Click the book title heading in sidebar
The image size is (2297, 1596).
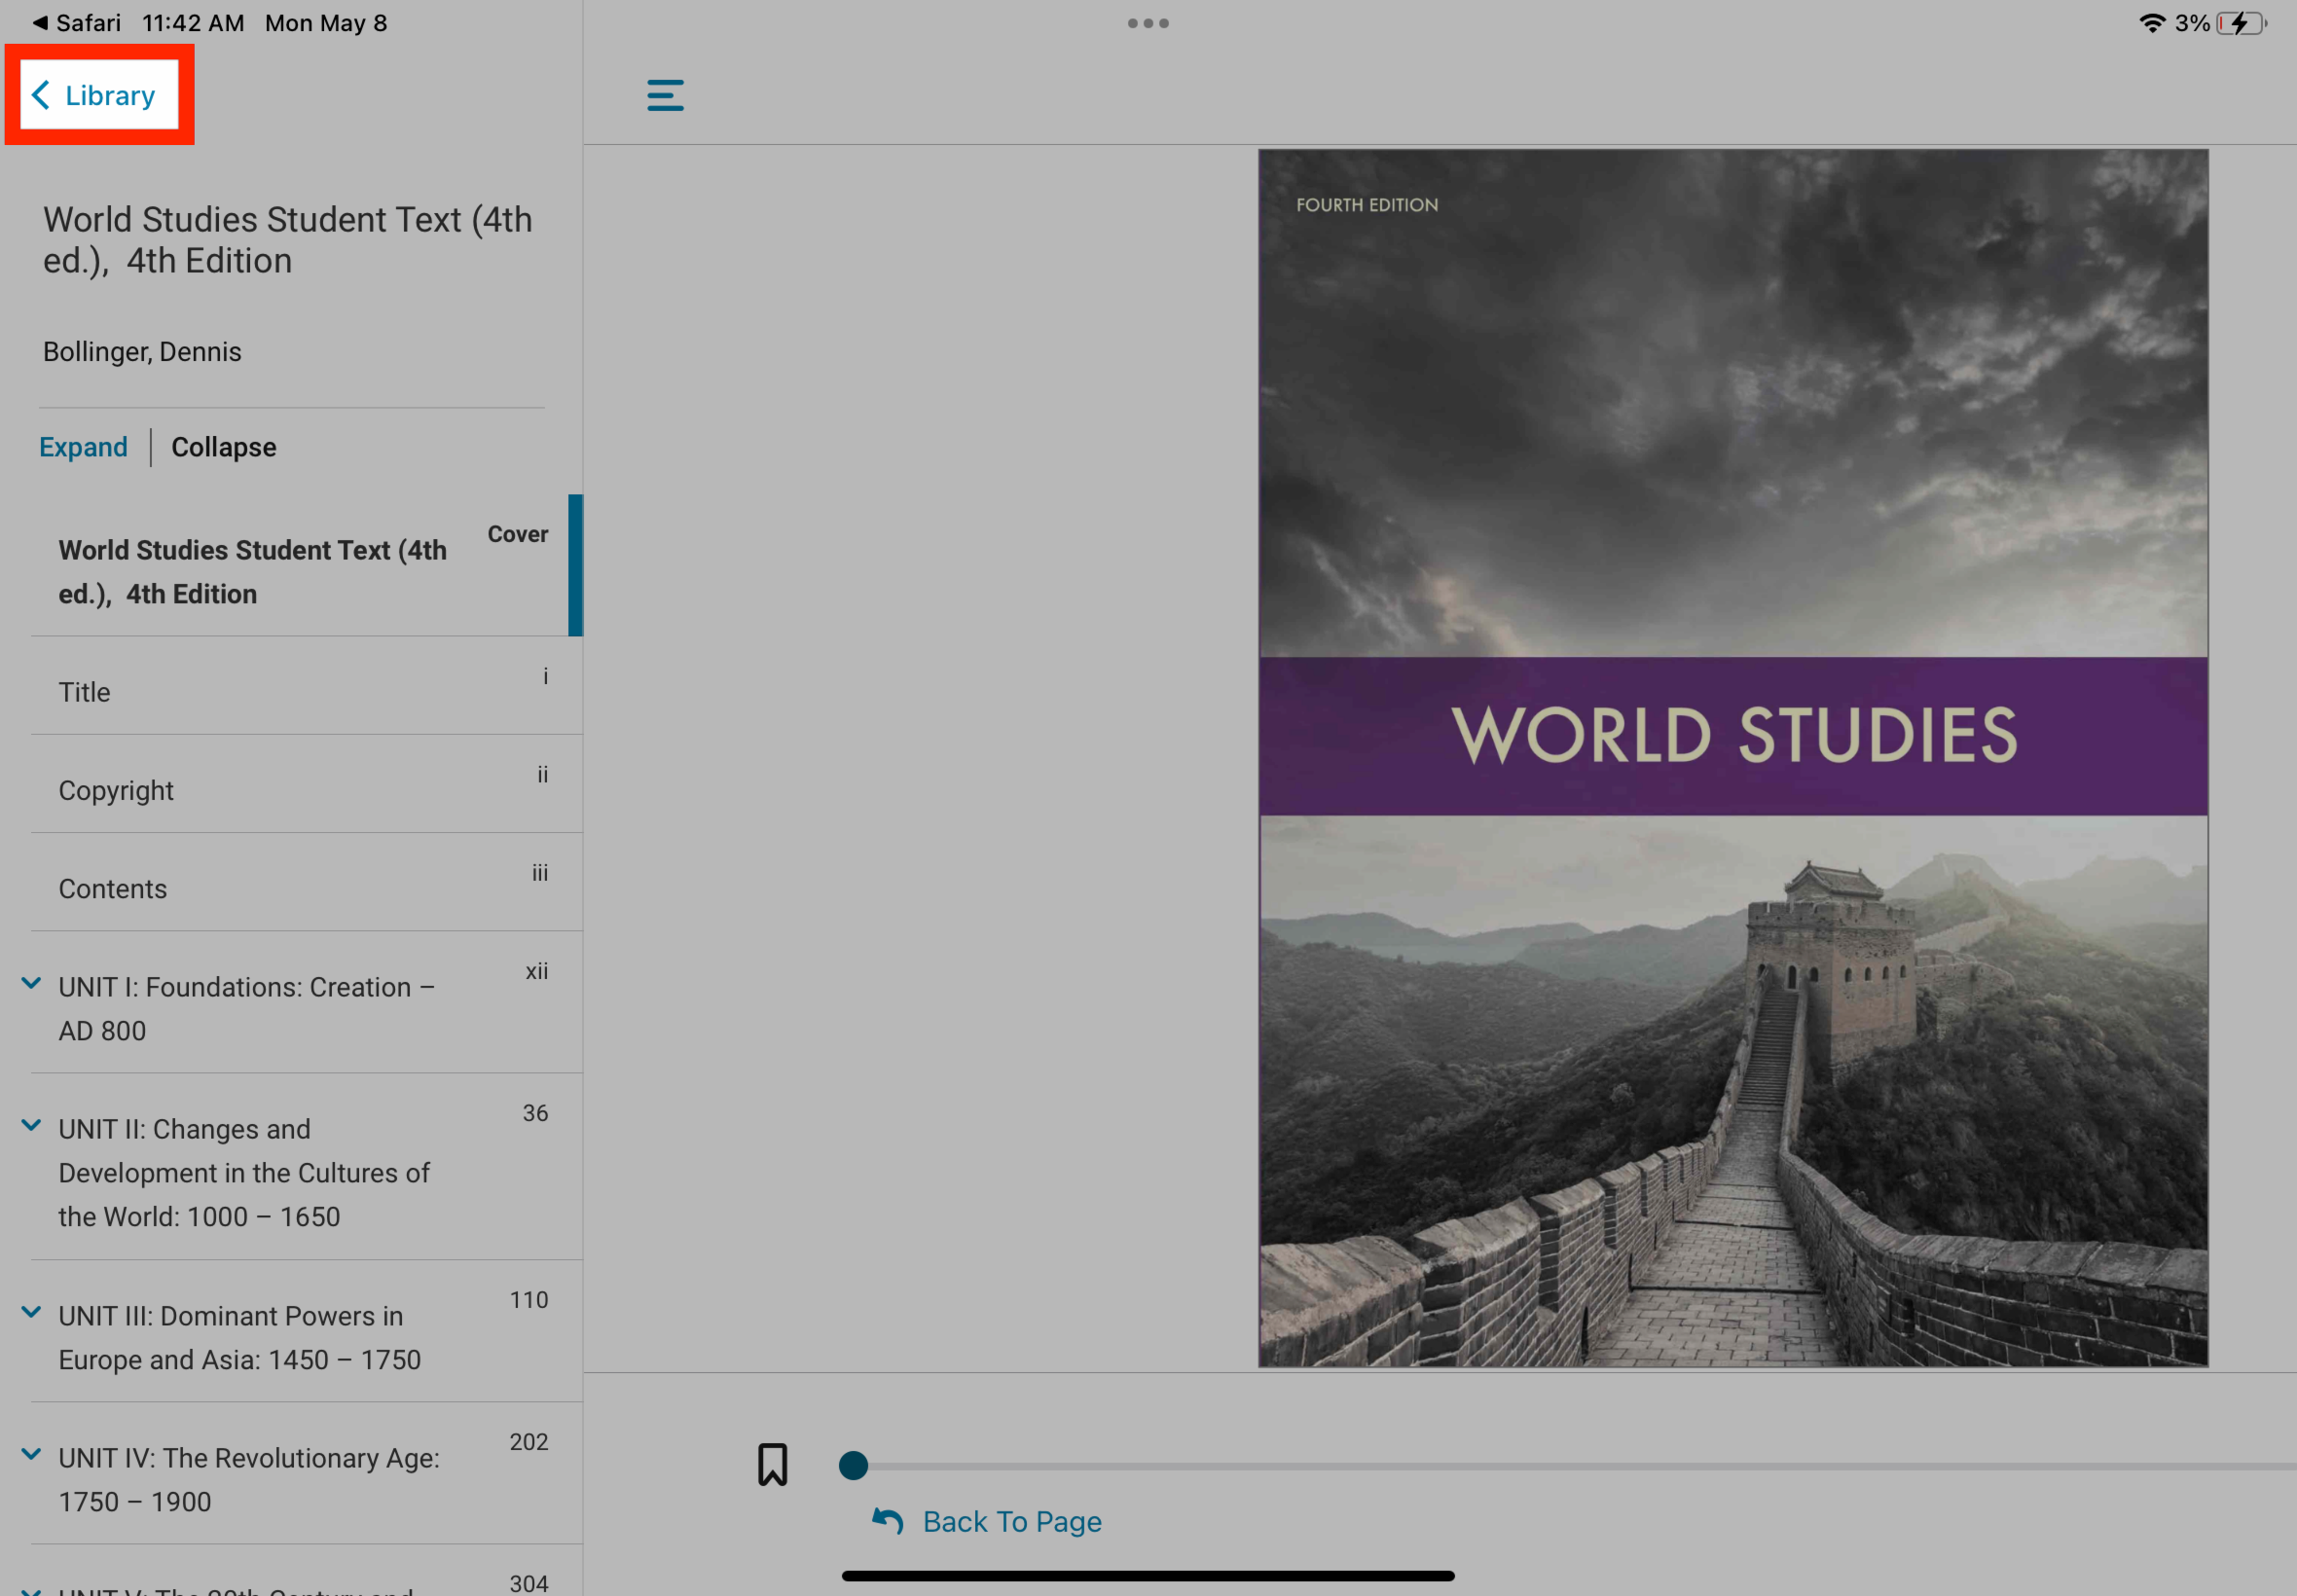(288, 240)
